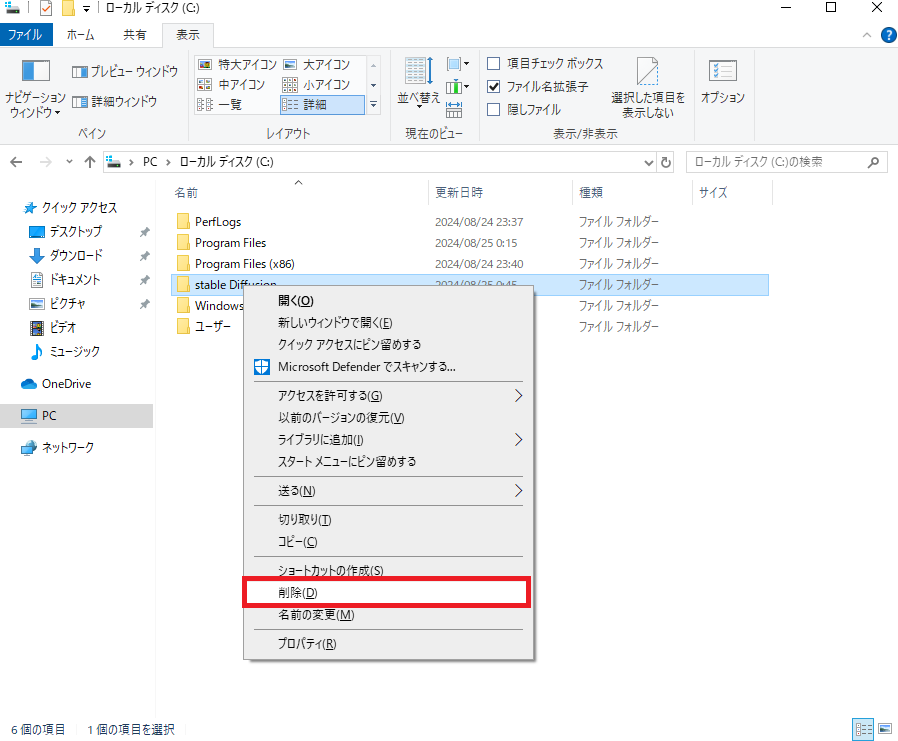Click the up arrow navigation button
Image resolution: width=898 pixels, height=741 pixels.
(90, 162)
